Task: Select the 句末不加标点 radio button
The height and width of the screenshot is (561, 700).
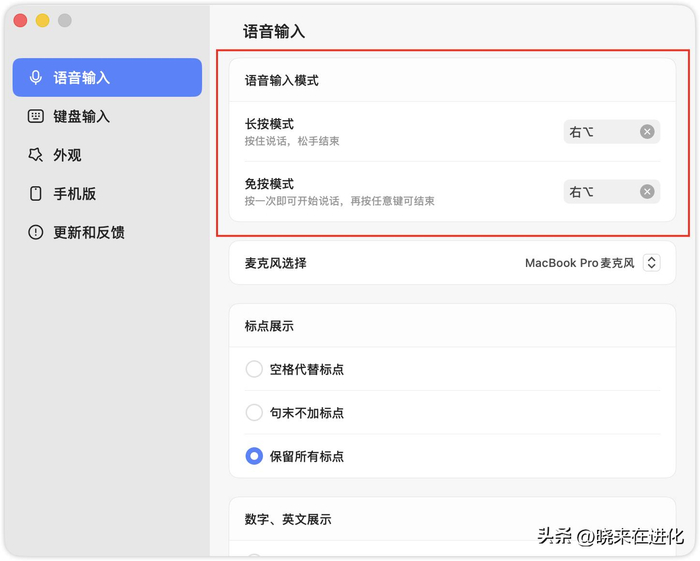Action: click(x=254, y=412)
